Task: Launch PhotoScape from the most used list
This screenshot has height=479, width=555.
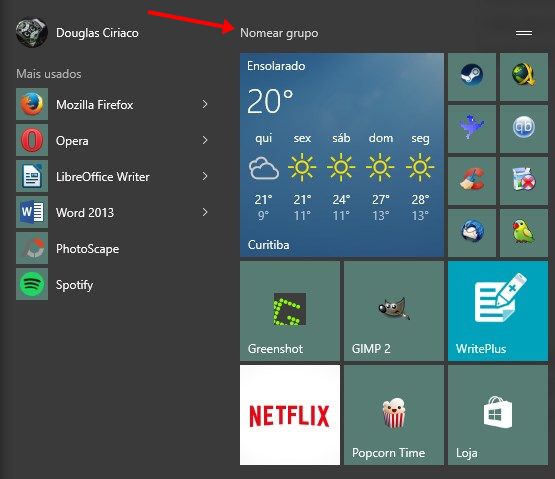Action: tap(112, 249)
